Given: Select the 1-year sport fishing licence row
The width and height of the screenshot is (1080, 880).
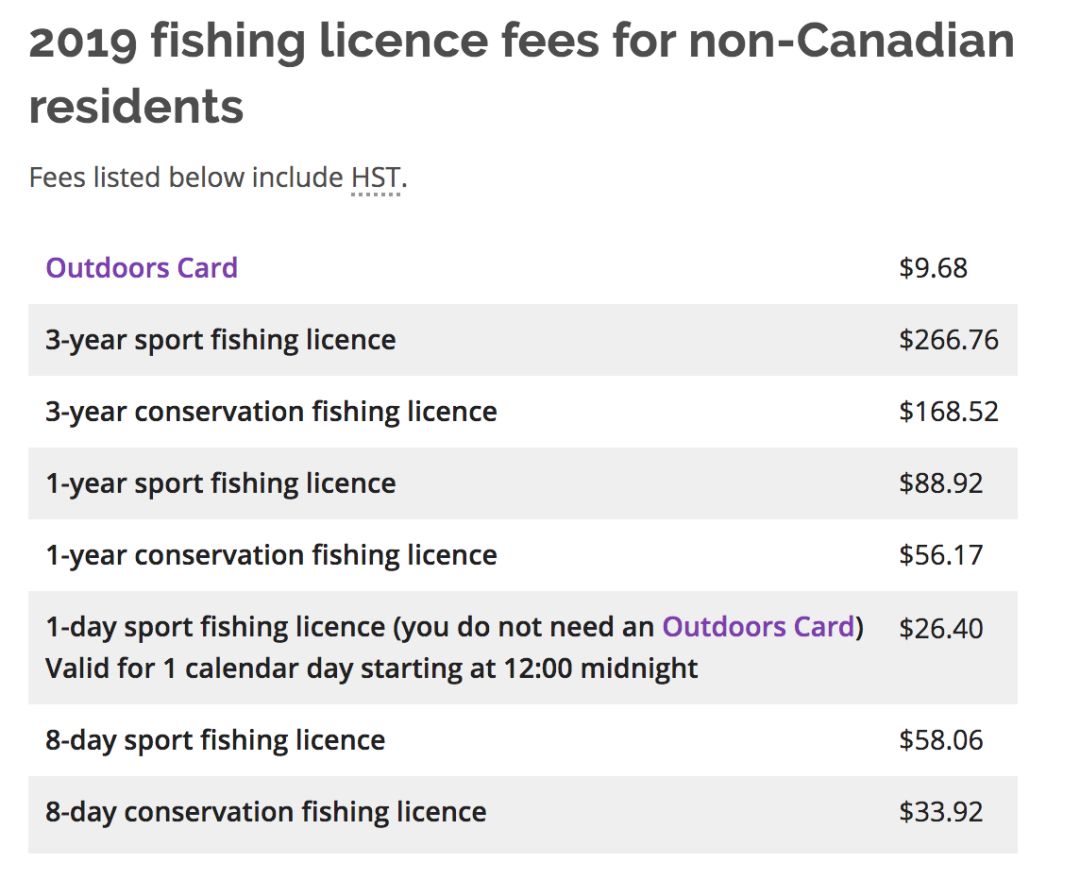Looking at the screenshot, I should 523,483.
